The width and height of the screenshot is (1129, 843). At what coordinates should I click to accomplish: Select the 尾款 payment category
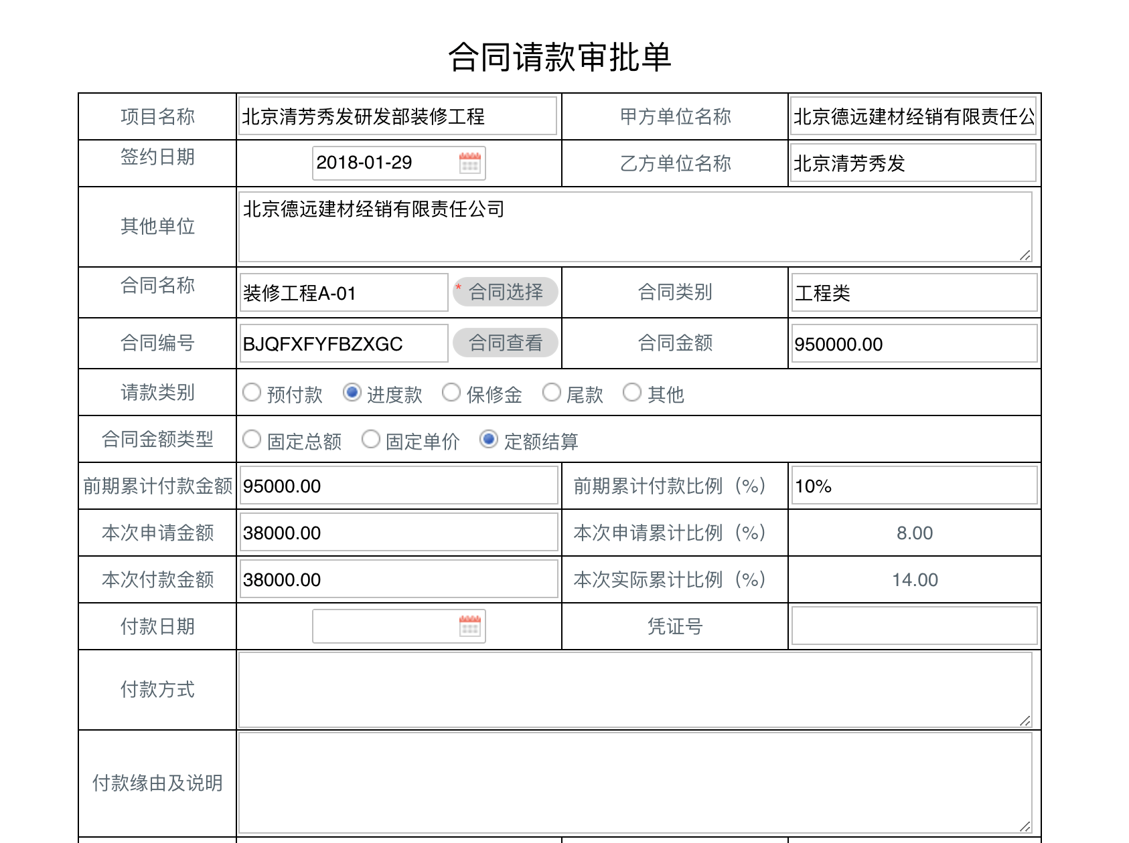552,393
